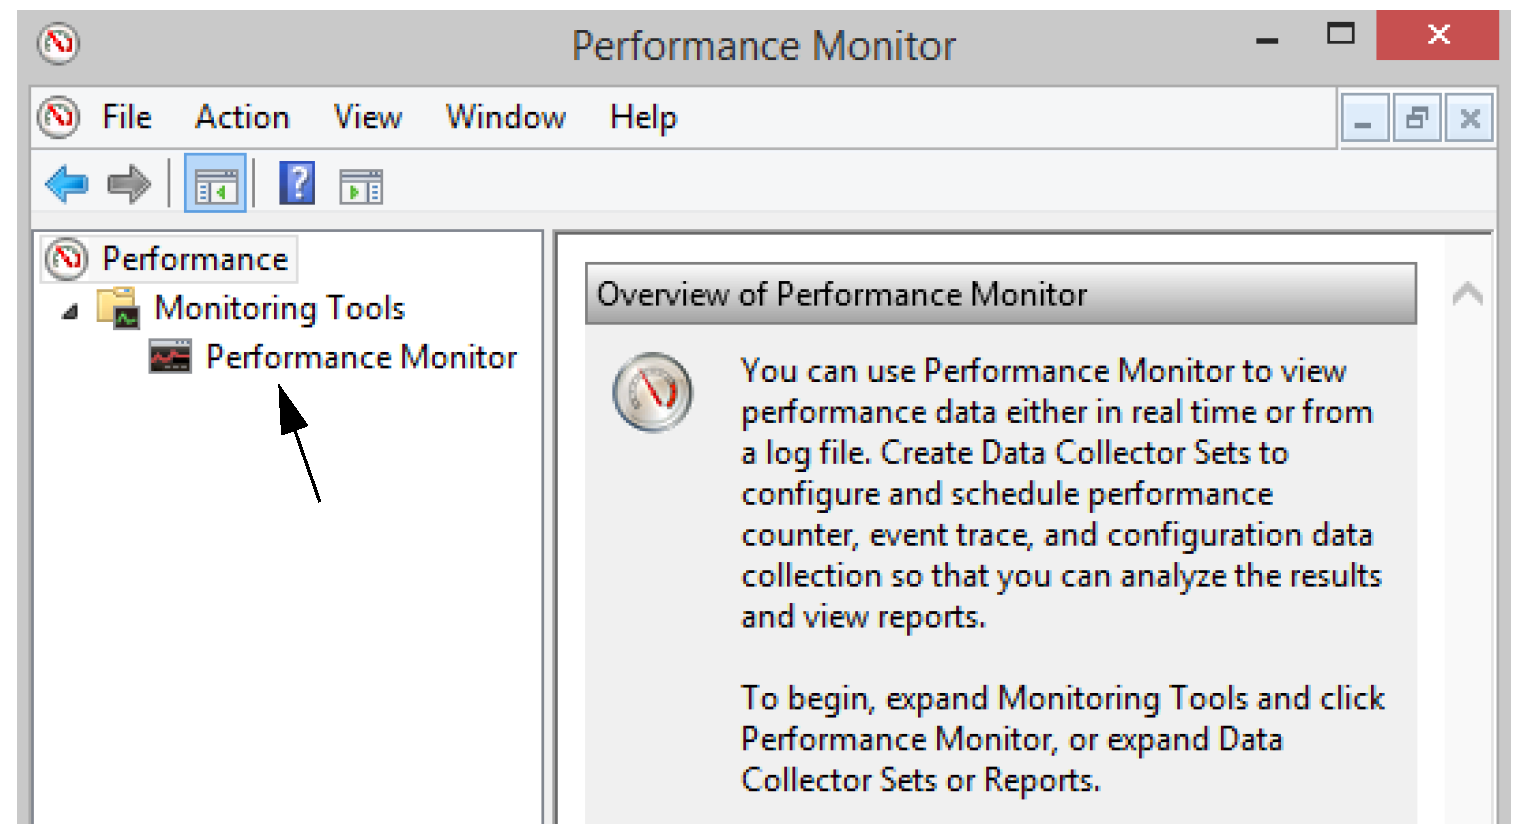Open the Help menu
The height and width of the screenshot is (834, 1528).
[643, 117]
